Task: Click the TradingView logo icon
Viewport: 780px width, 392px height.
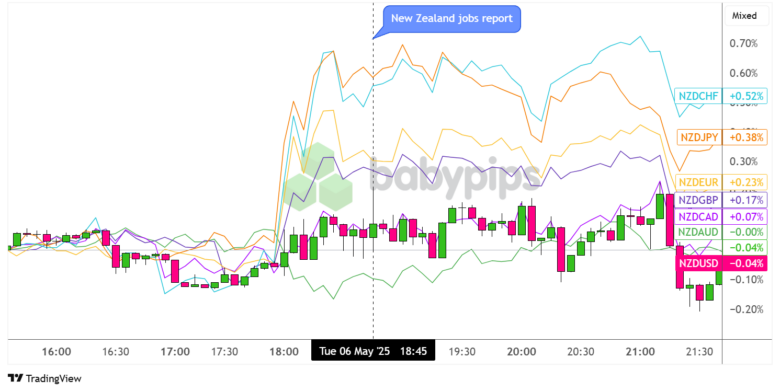Action: coord(15,379)
